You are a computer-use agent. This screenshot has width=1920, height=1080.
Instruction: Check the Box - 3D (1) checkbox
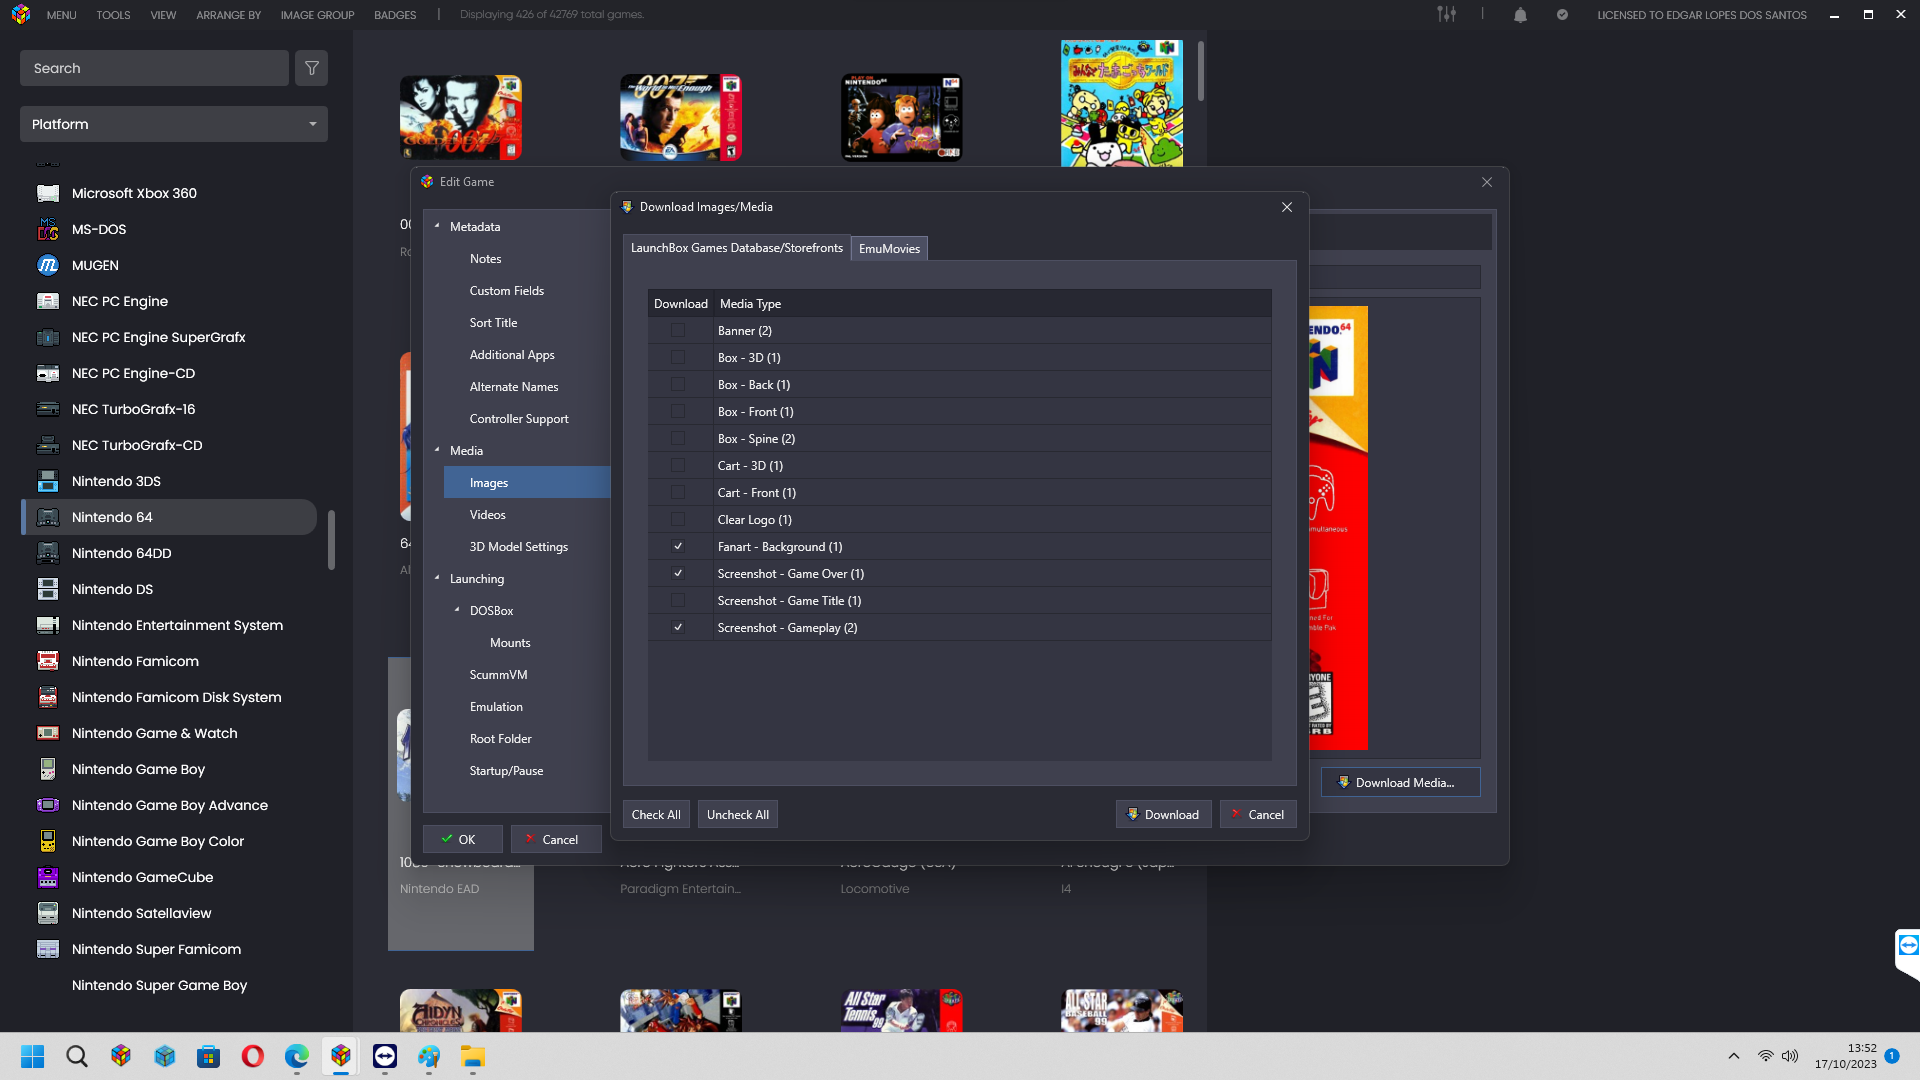[678, 357]
